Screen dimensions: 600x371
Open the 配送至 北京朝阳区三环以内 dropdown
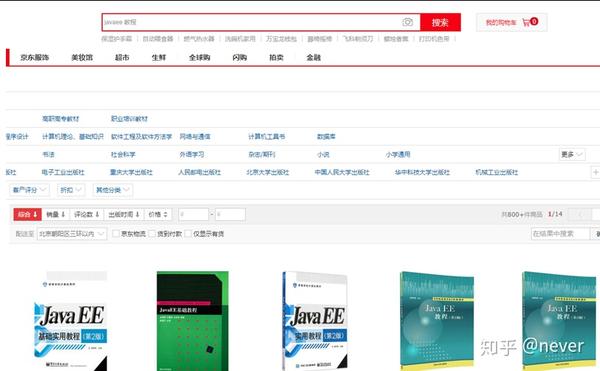pos(72,234)
